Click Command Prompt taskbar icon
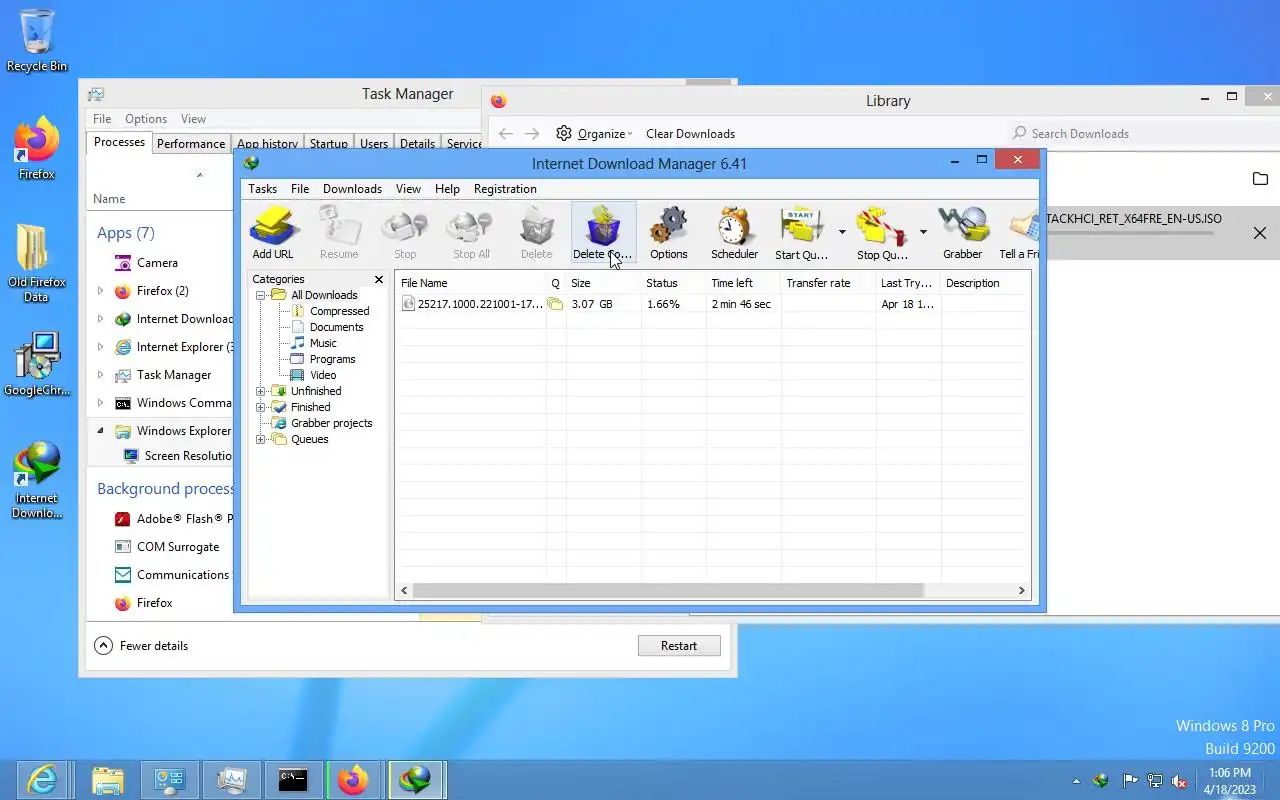 tap(292, 779)
